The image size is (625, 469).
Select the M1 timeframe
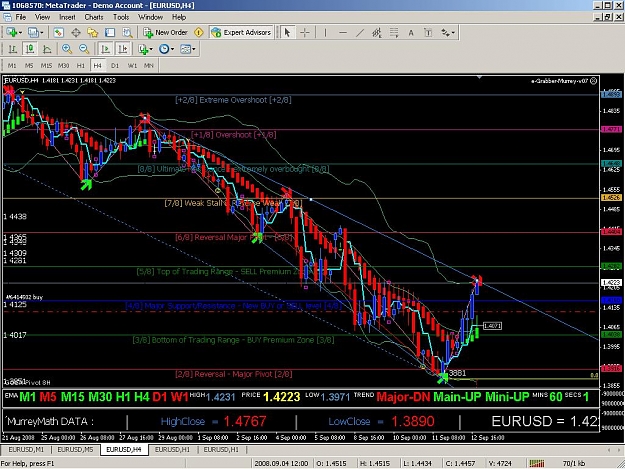tap(12, 65)
